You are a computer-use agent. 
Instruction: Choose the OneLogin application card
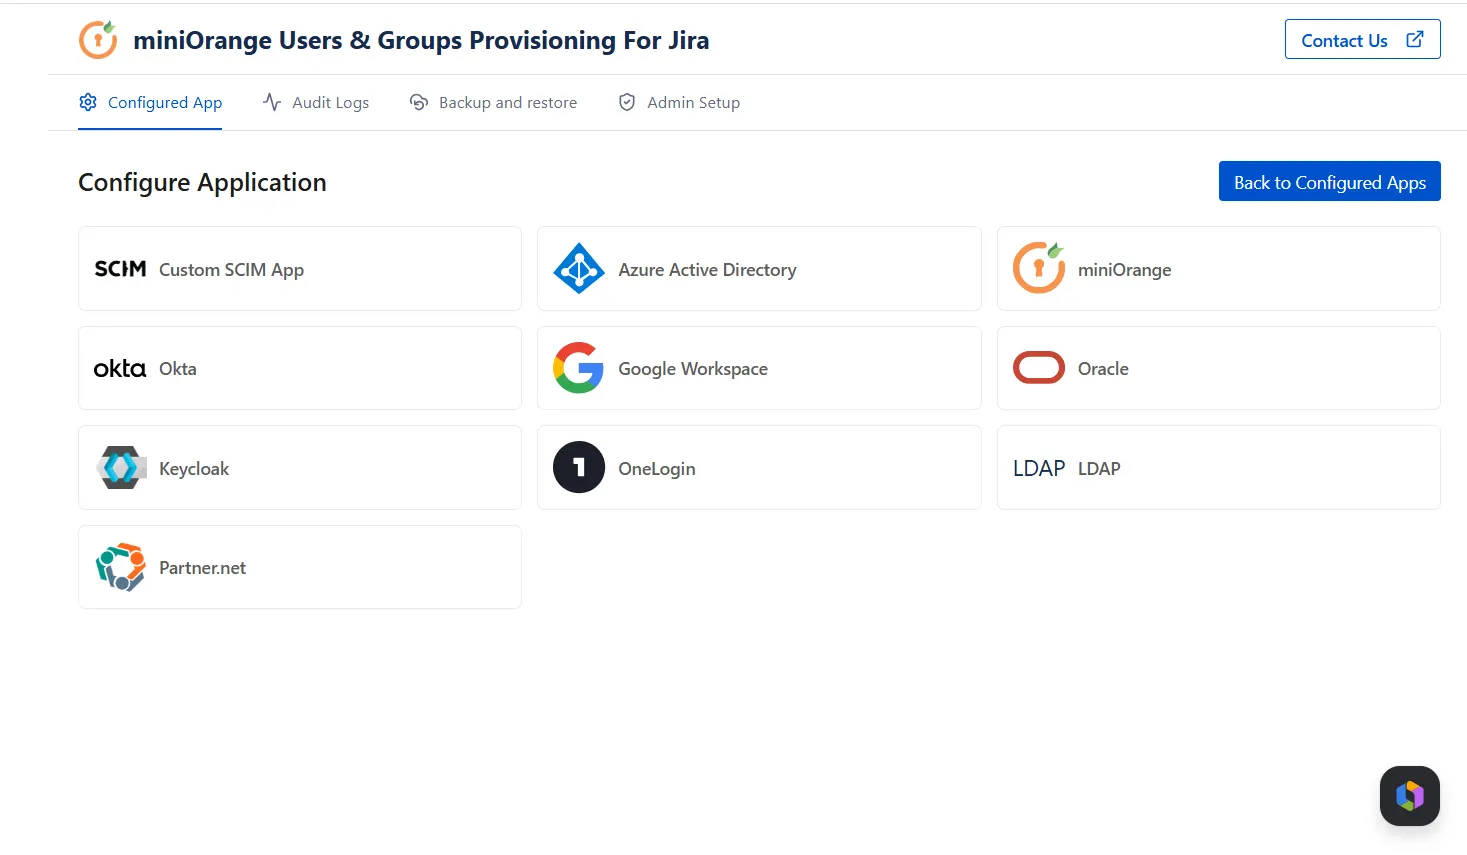click(x=759, y=467)
